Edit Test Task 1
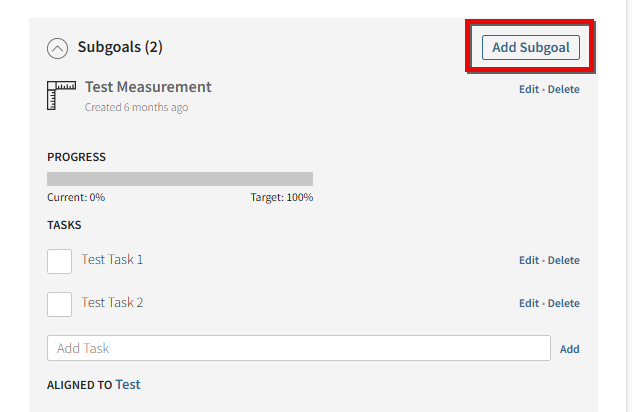This screenshot has height=412, width=632. [x=529, y=260]
